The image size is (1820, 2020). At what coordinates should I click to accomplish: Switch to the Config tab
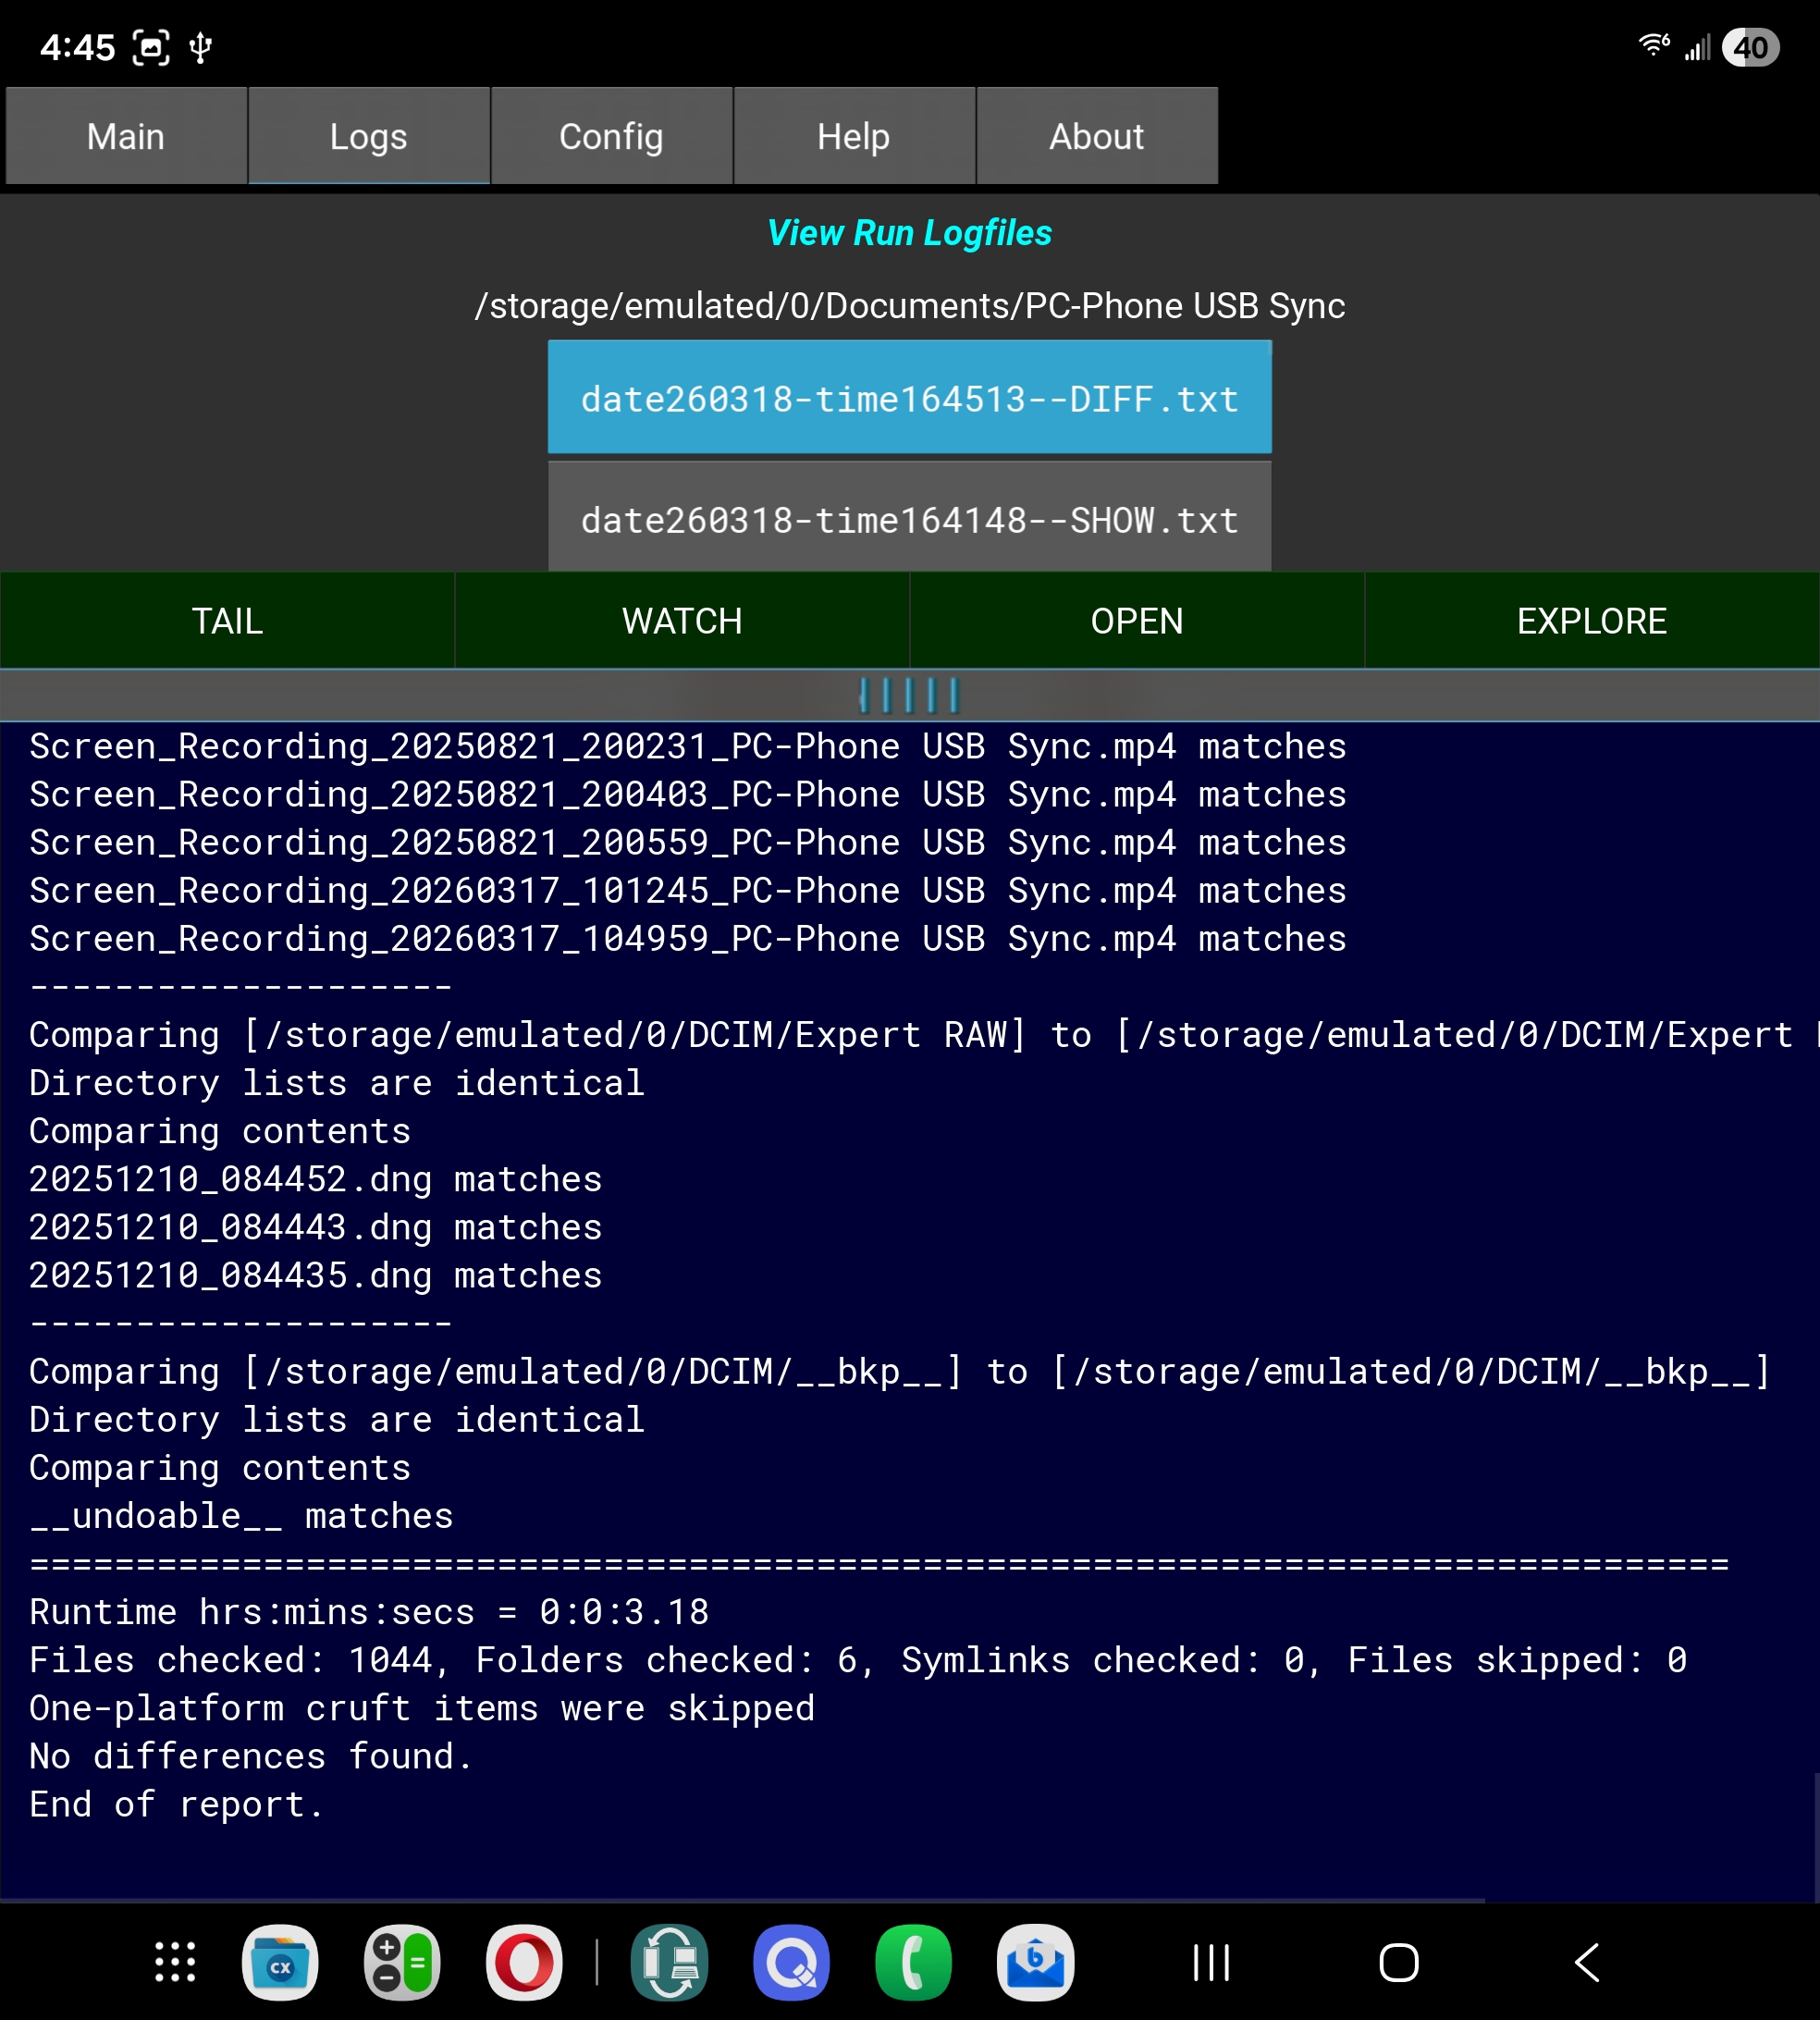coord(611,136)
